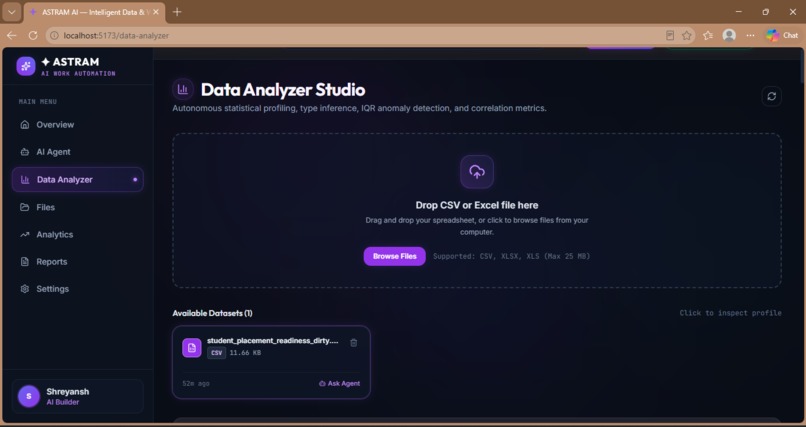
Task: Go to Overview in main menu
Action: coord(78,125)
